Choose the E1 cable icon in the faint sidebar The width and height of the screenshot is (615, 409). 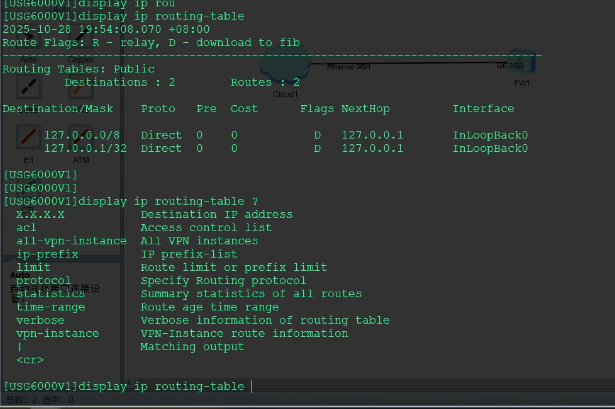28,137
